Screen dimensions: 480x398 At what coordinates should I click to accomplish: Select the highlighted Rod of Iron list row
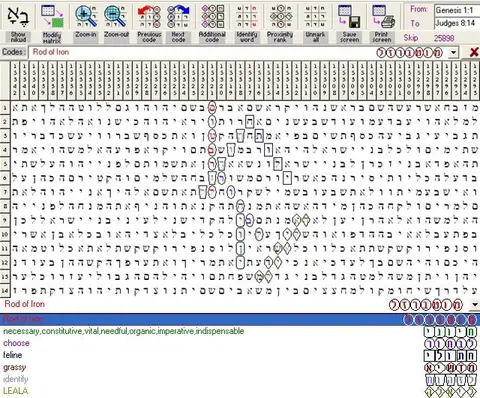(x=240, y=319)
